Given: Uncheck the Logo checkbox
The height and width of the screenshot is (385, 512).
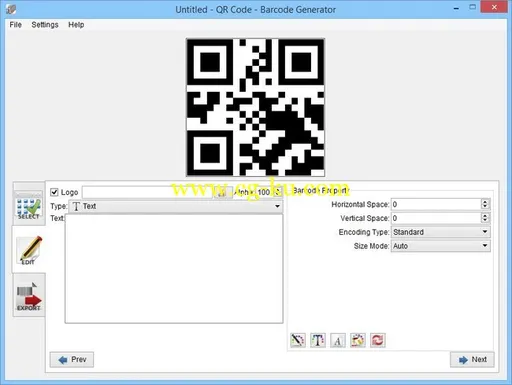Looking at the screenshot, I should [54, 192].
